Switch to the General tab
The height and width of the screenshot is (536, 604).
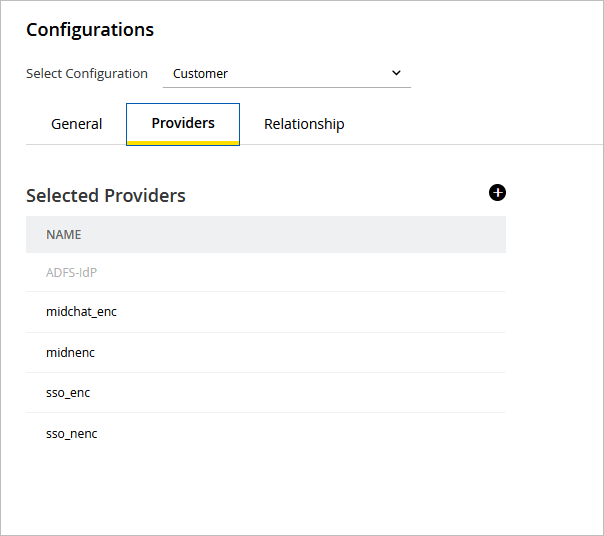76,124
